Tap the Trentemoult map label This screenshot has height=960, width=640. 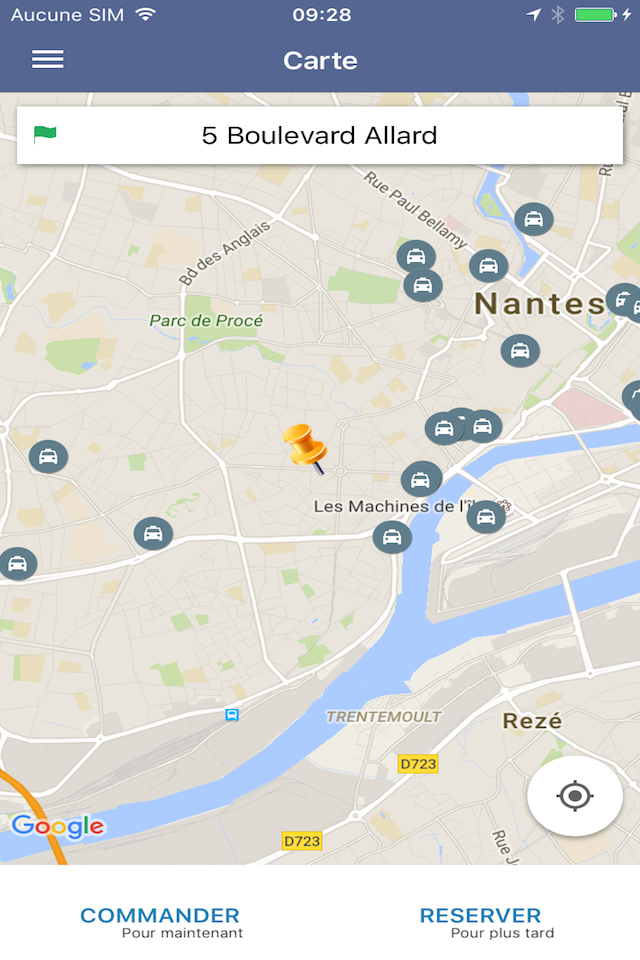coord(384,716)
